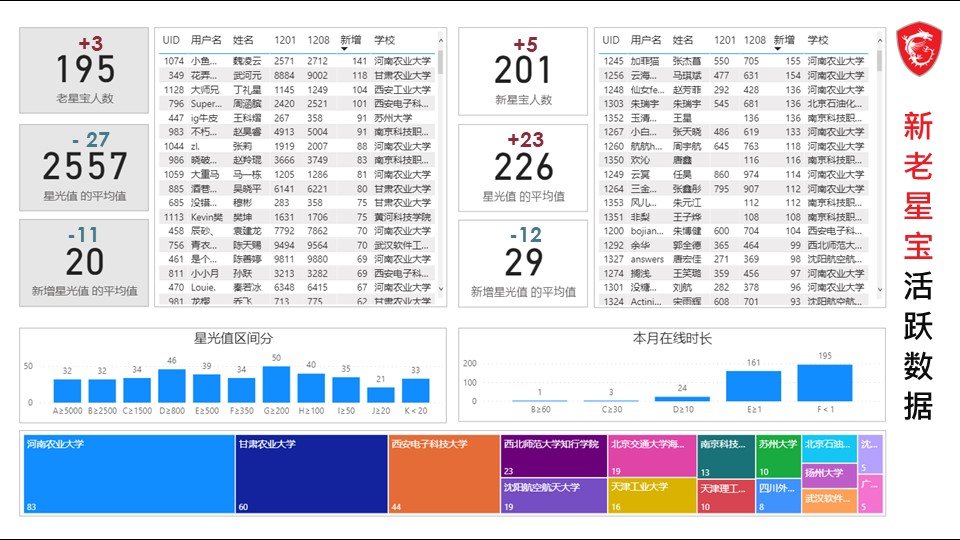Select 西安电子科技大学 treemap tile with 44
The image size is (960, 540).
point(444,474)
